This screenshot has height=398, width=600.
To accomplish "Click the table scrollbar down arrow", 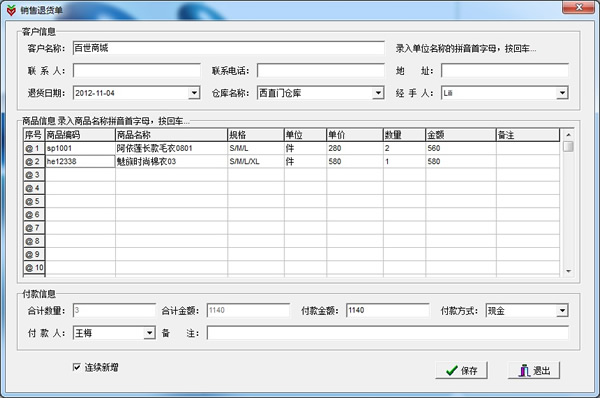I will (x=569, y=271).
